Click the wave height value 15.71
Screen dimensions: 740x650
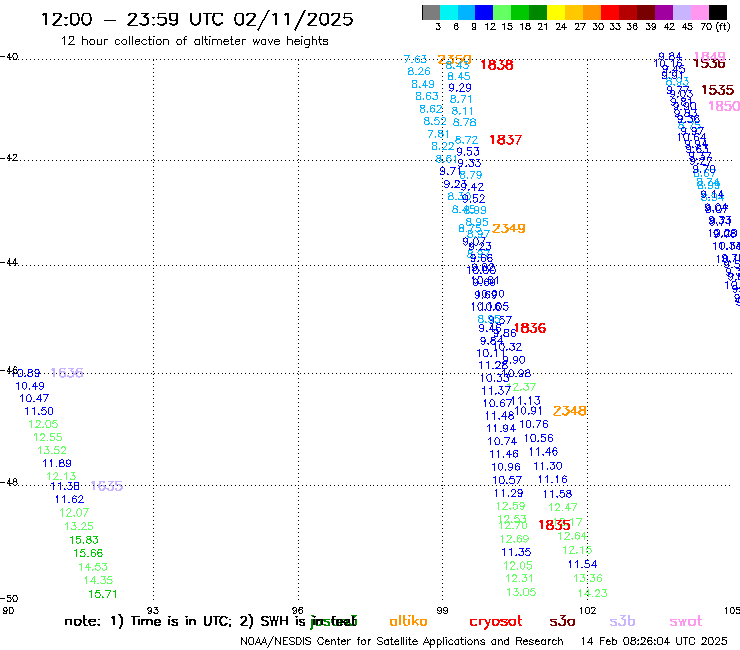point(102,594)
